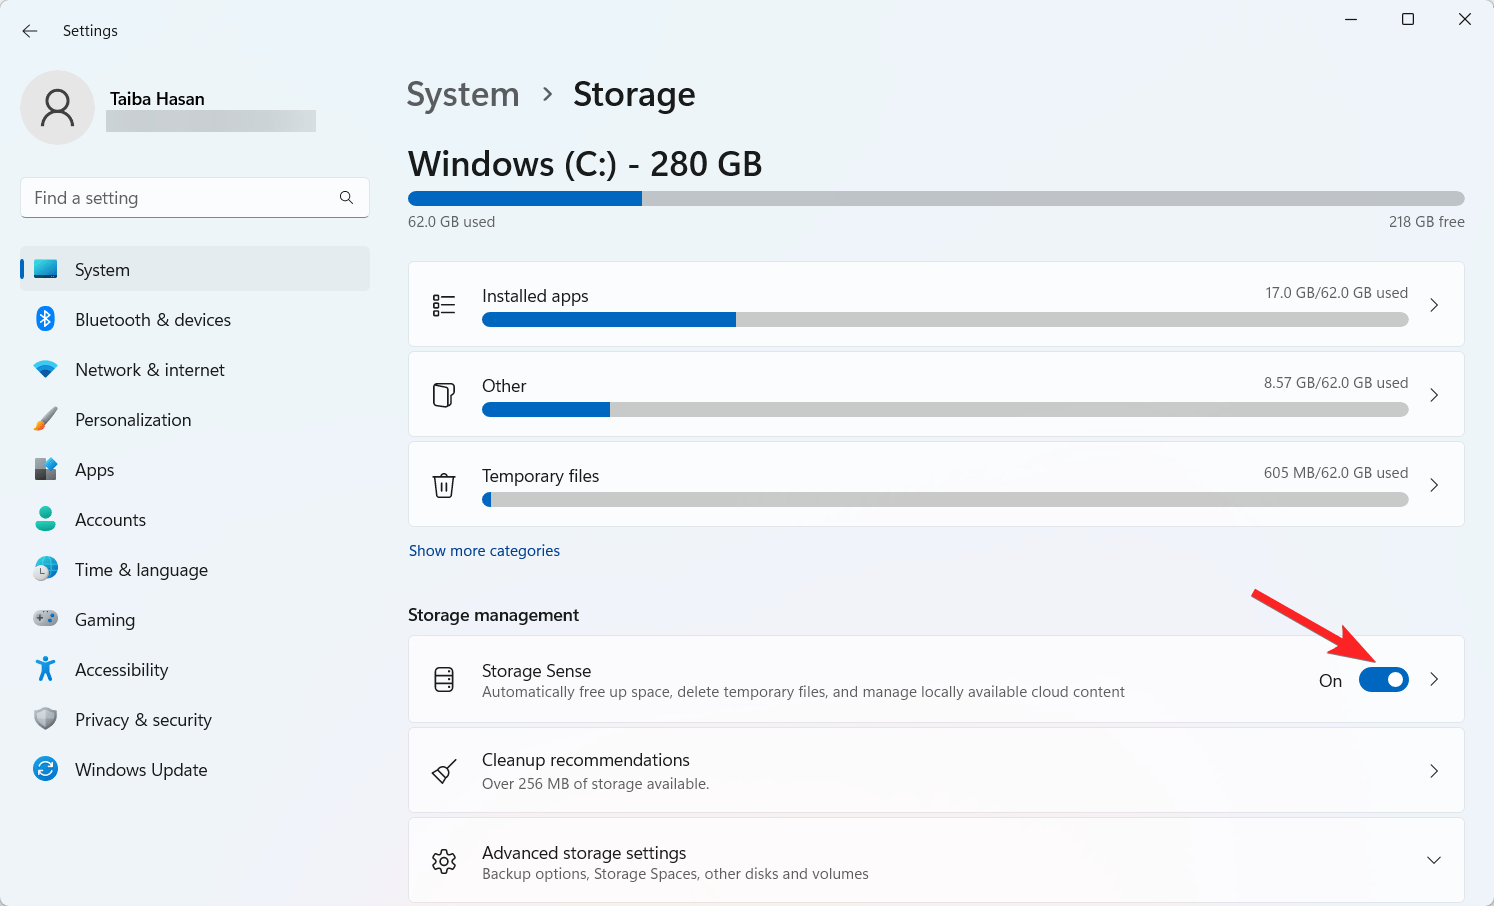Expand the Other storage category
Viewport: 1494px width, 906px height.
pos(1434,394)
